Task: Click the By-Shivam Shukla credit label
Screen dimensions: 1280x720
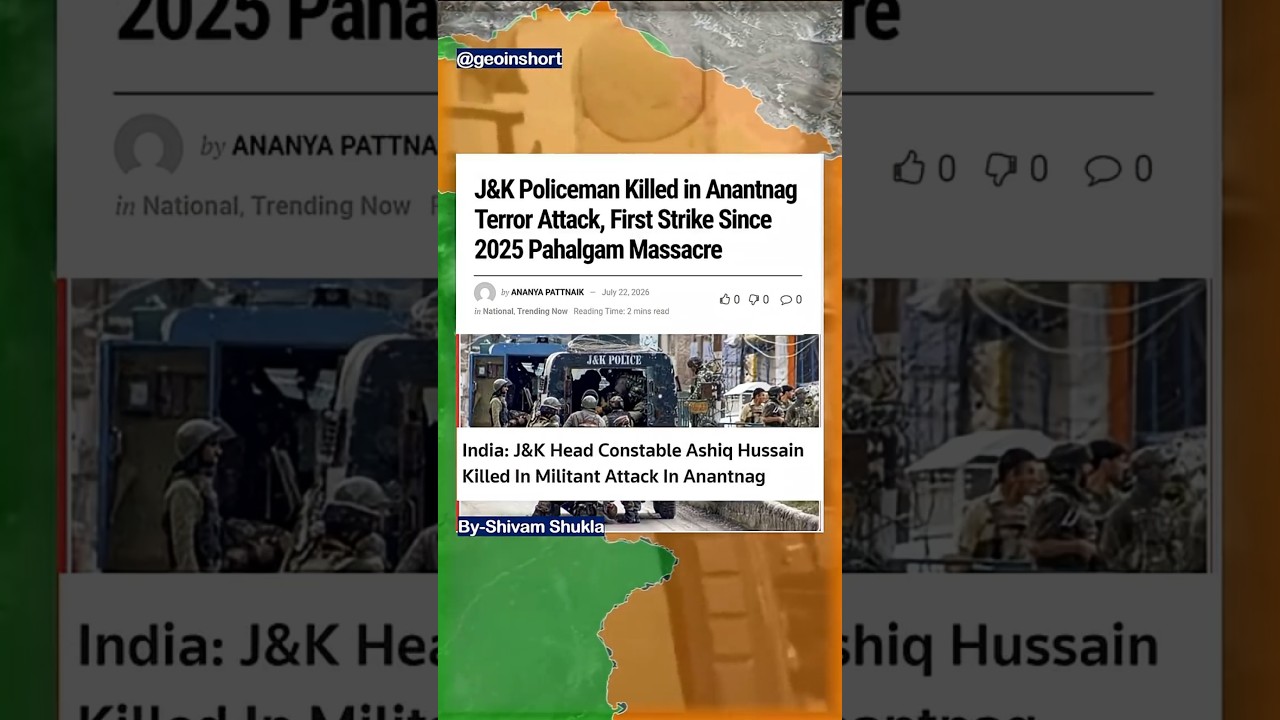Action: pos(531,526)
